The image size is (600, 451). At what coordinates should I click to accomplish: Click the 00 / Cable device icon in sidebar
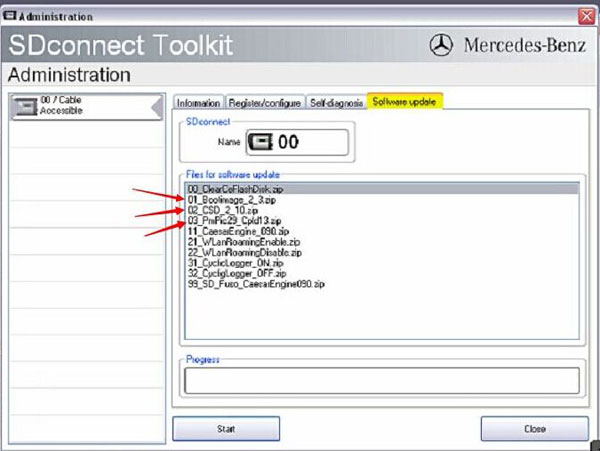tap(26, 107)
